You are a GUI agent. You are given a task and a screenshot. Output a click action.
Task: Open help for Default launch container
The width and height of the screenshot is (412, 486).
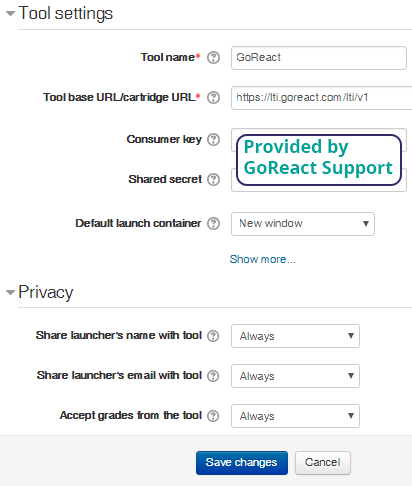point(213,223)
